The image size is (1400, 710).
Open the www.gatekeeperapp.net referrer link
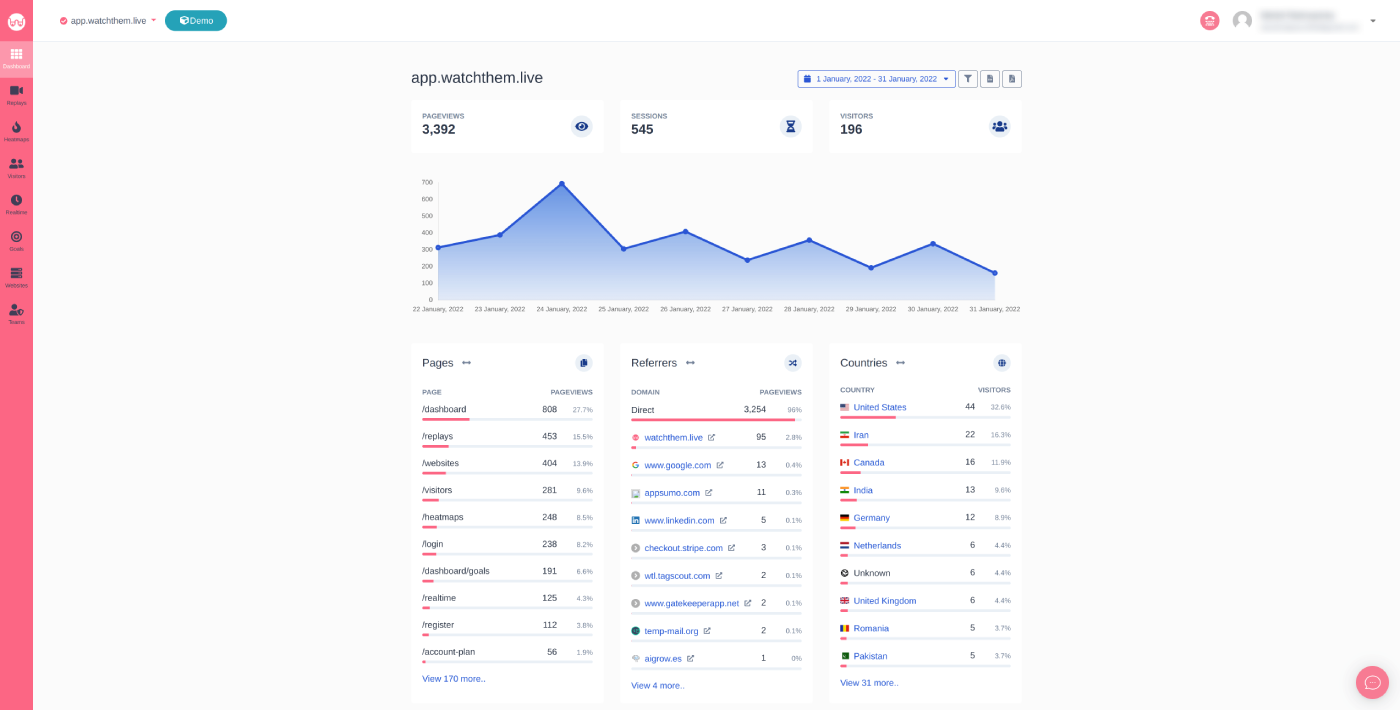point(691,604)
